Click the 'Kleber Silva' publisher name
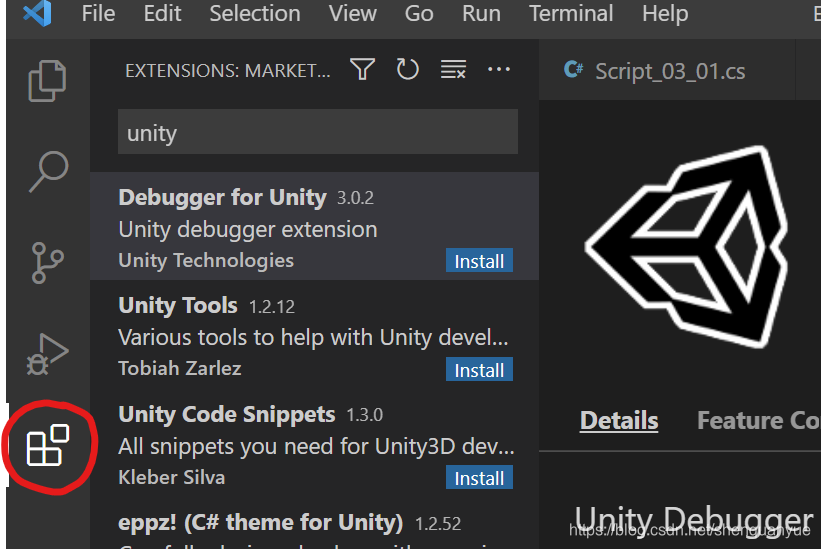 [x=172, y=477]
